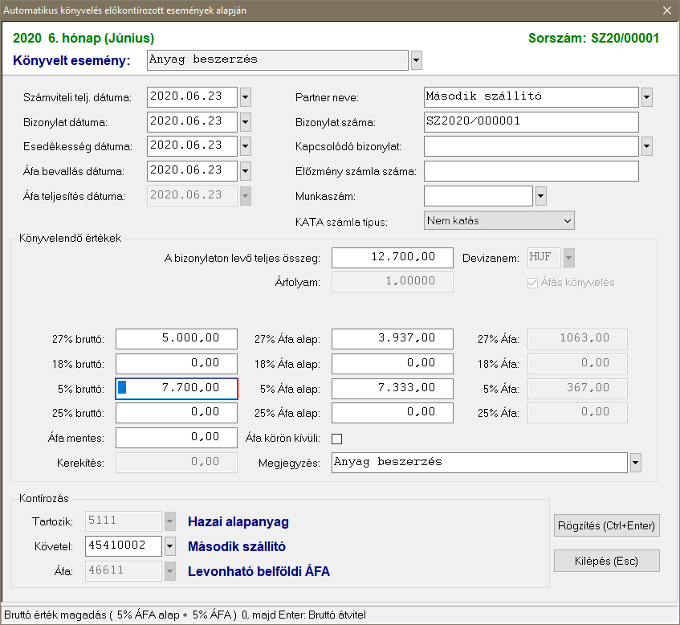
Task: Open the Könyvelt esemény dropdown arrow
Action: click(416, 60)
